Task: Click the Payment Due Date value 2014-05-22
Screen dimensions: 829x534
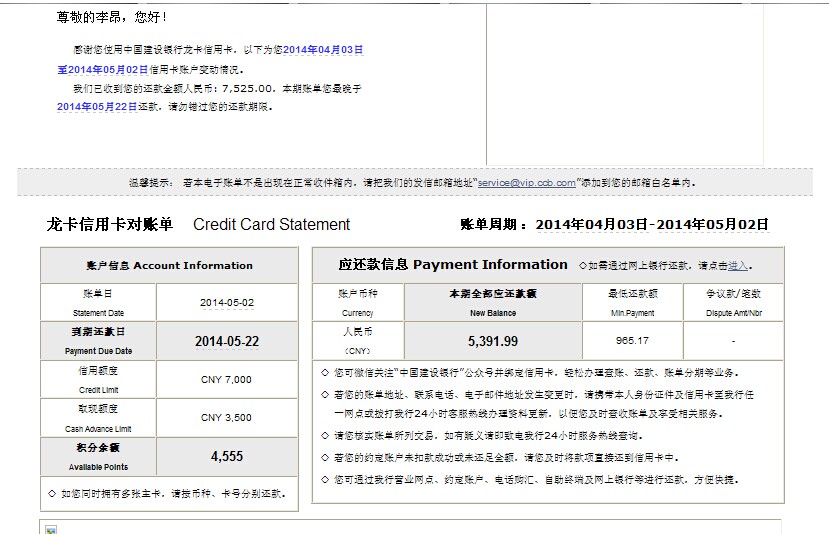Action: click(227, 341)
